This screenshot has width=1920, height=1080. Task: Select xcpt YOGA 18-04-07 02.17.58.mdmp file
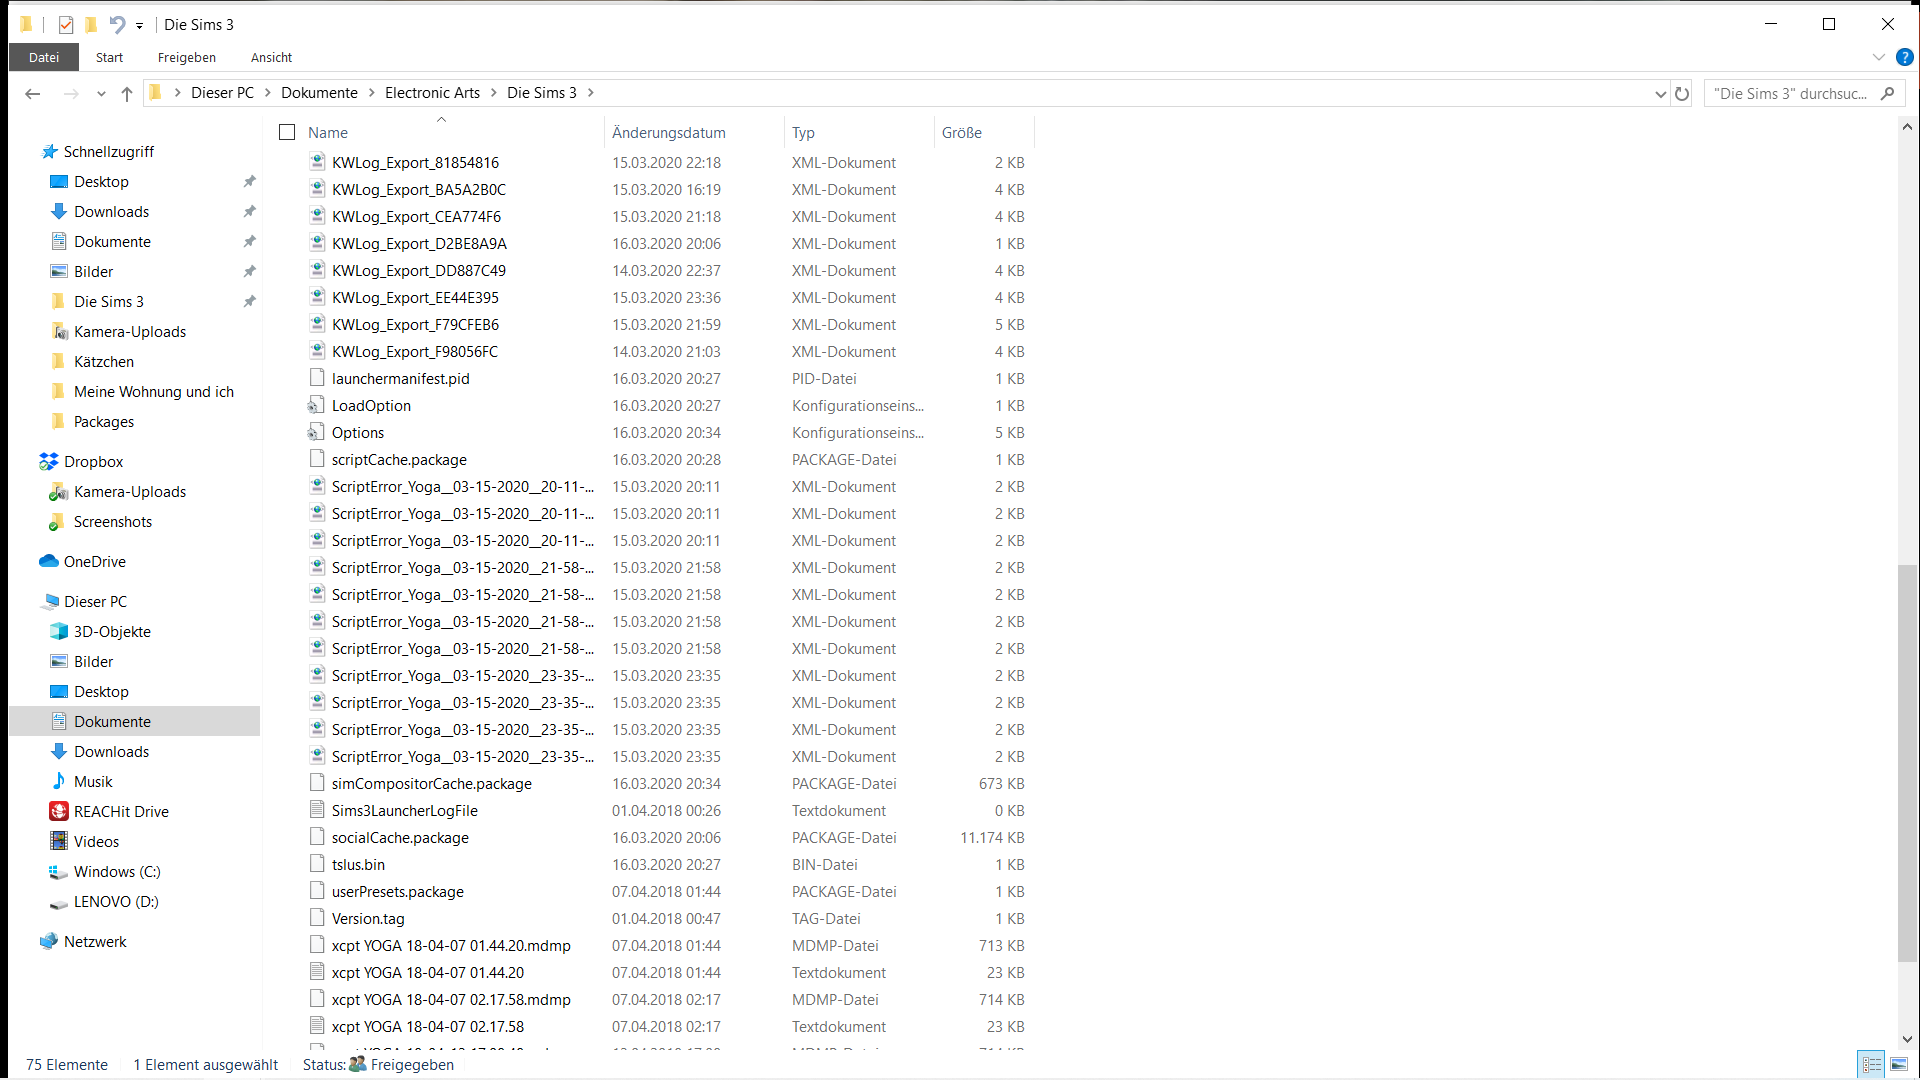pos(451,1000)
